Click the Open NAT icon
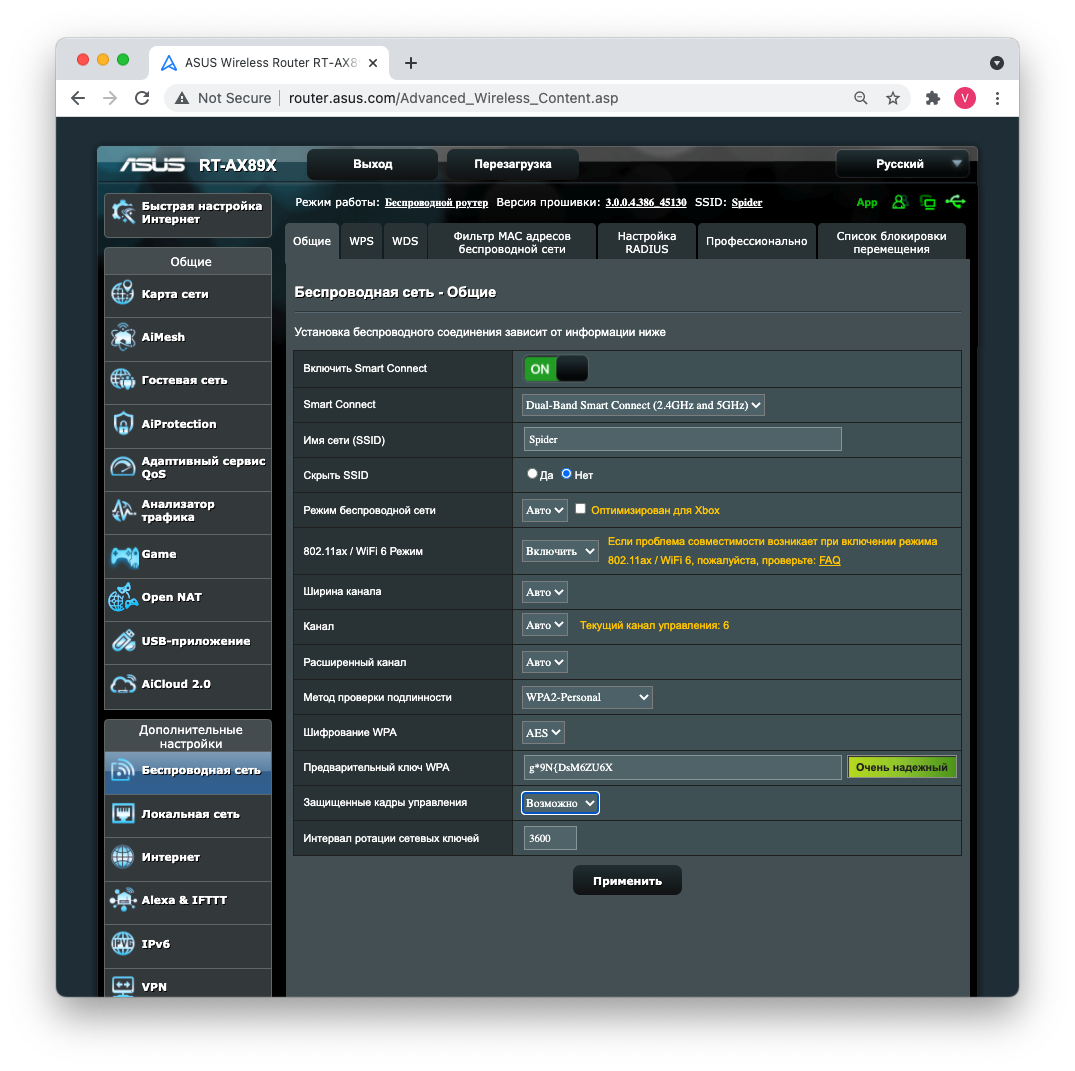This screenshot has height=1071, width=1075. point(123,597)
